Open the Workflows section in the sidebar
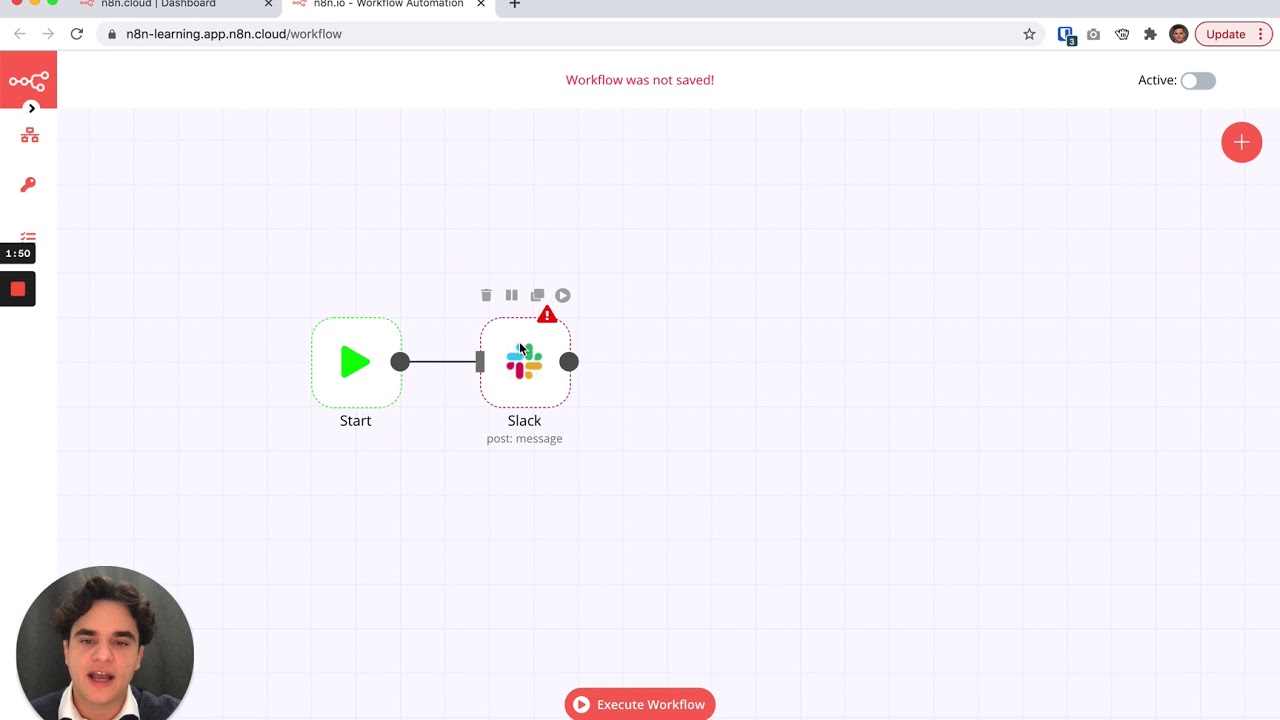 30,135
